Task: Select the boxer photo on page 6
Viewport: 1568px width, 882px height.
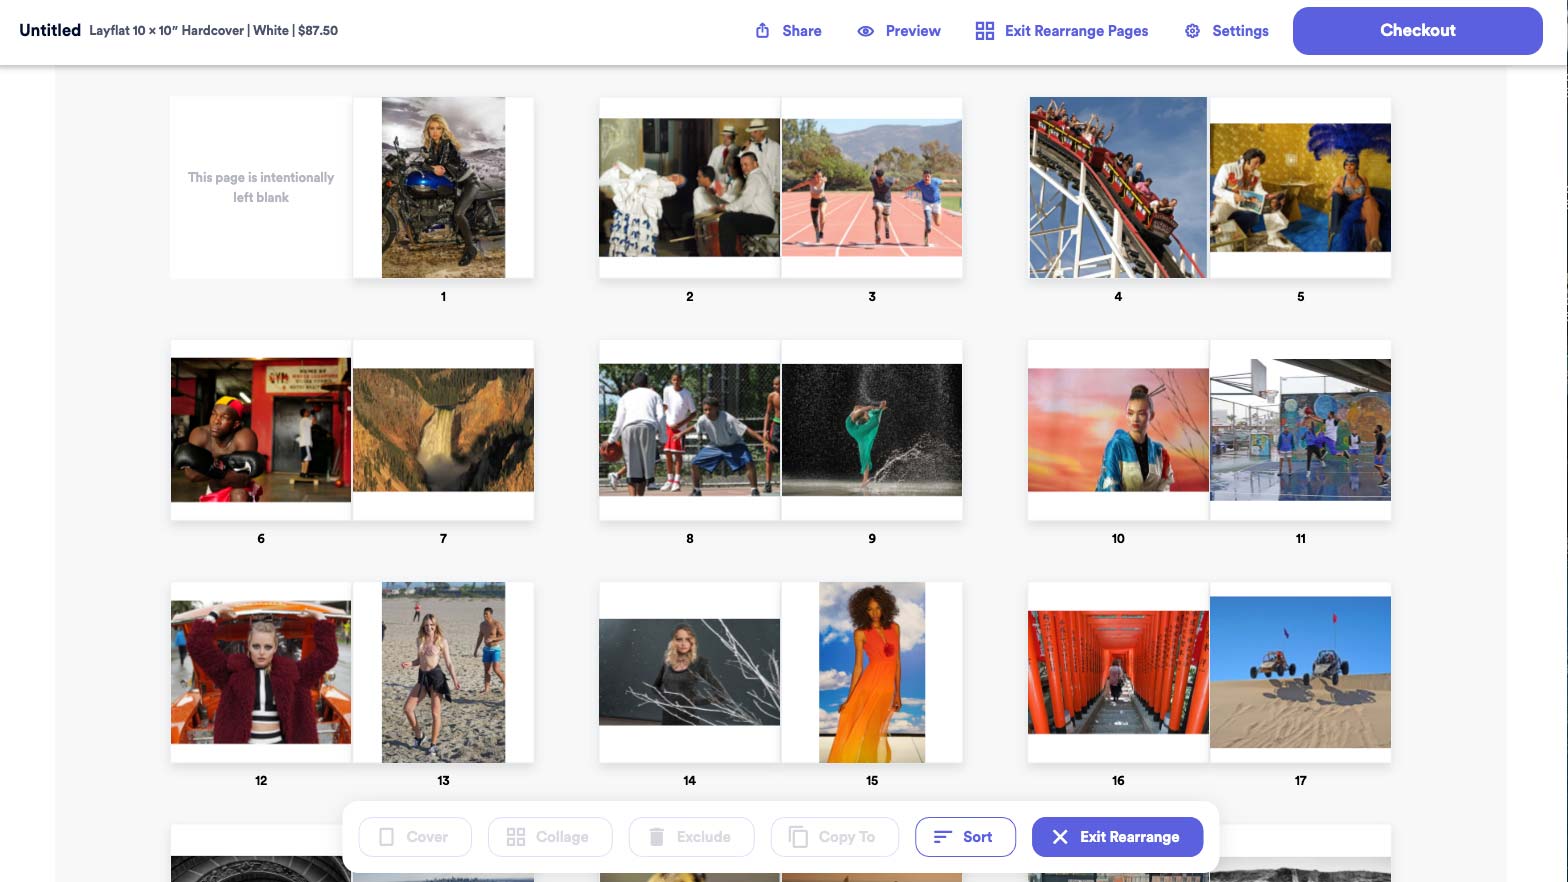Action: (x=261, y=430)
